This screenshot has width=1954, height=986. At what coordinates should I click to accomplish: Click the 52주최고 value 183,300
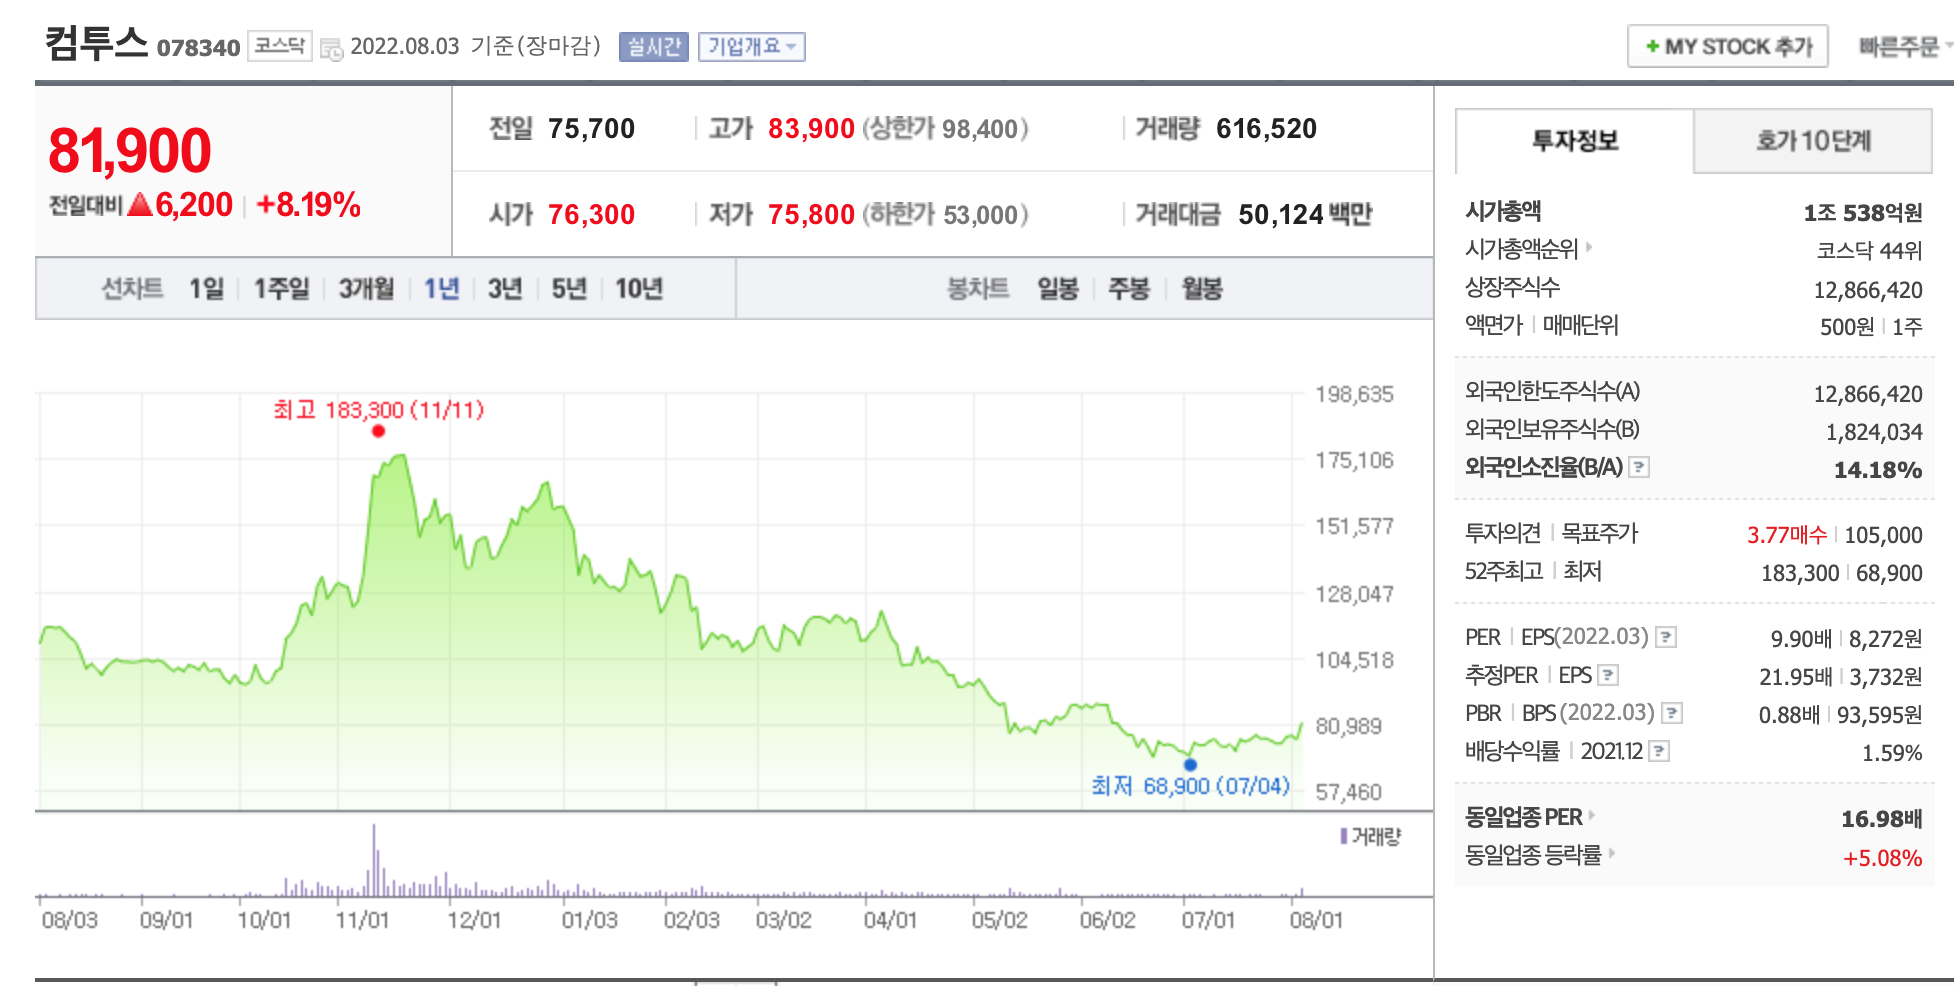coord(1800,573)
